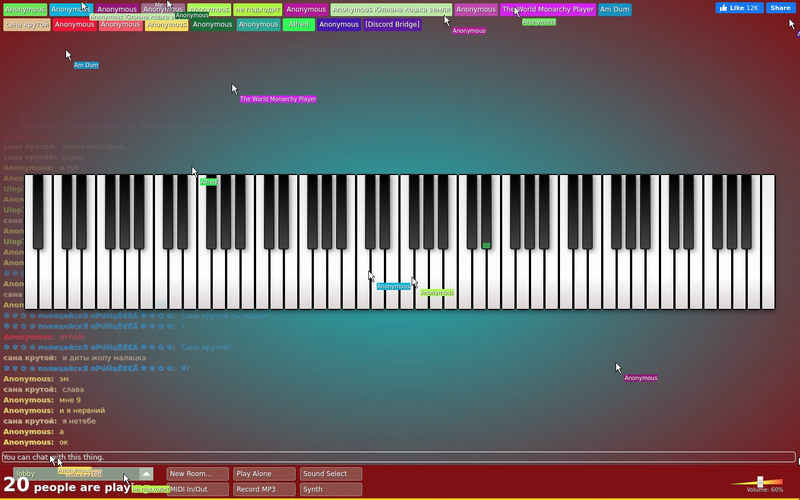The height and width of the screenshot is (500, 800).
Task: Toggle Play Alone mode
Action: coord(264,473)
